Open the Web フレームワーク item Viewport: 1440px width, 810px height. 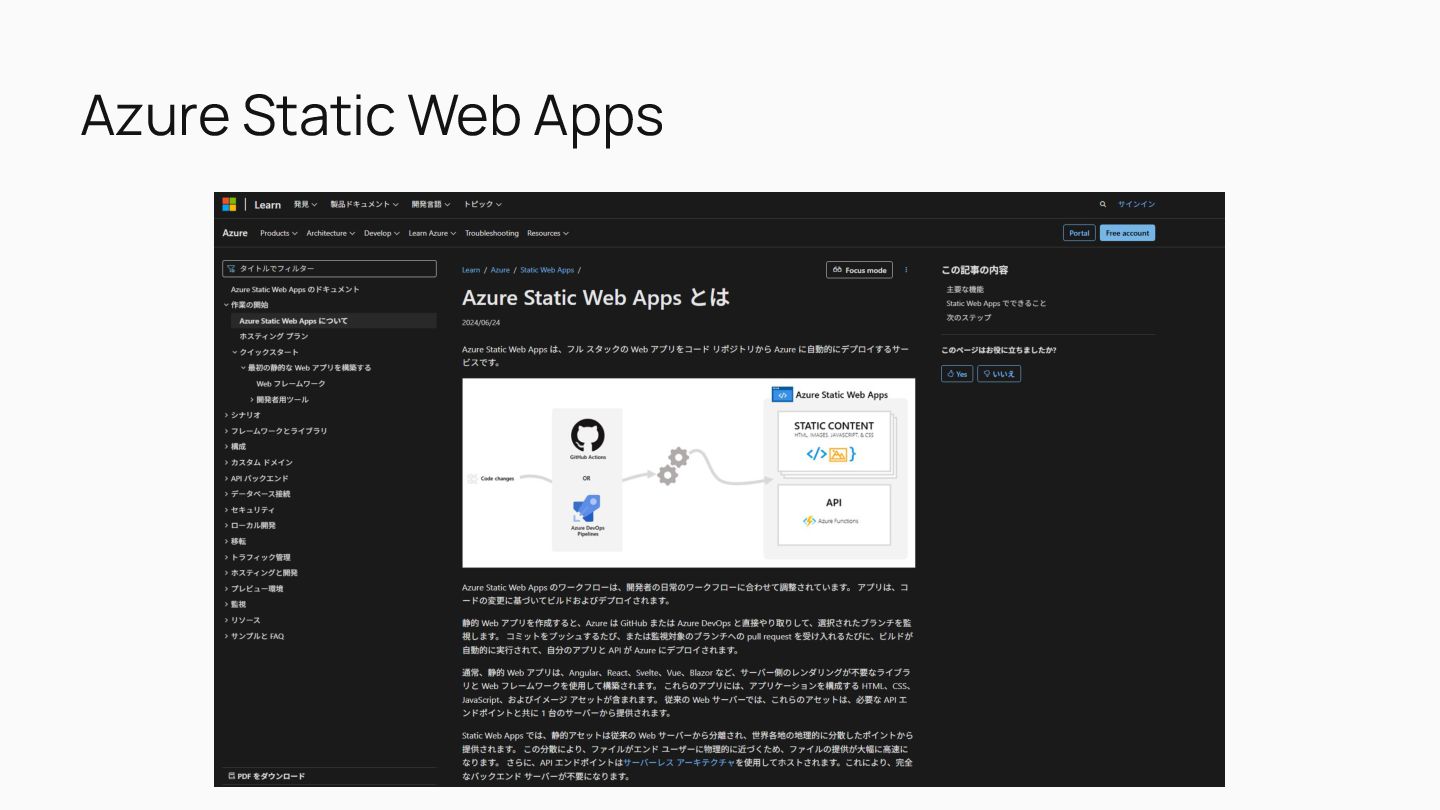coord(291,384)
